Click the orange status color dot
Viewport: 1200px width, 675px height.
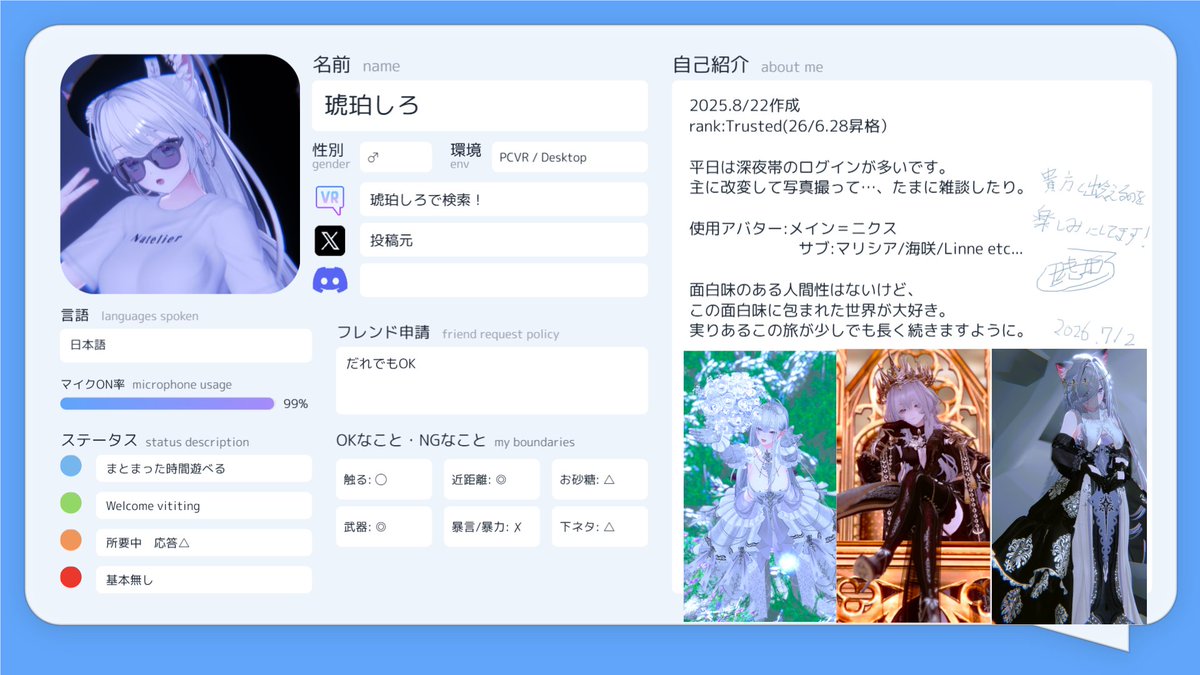point(71,540)
